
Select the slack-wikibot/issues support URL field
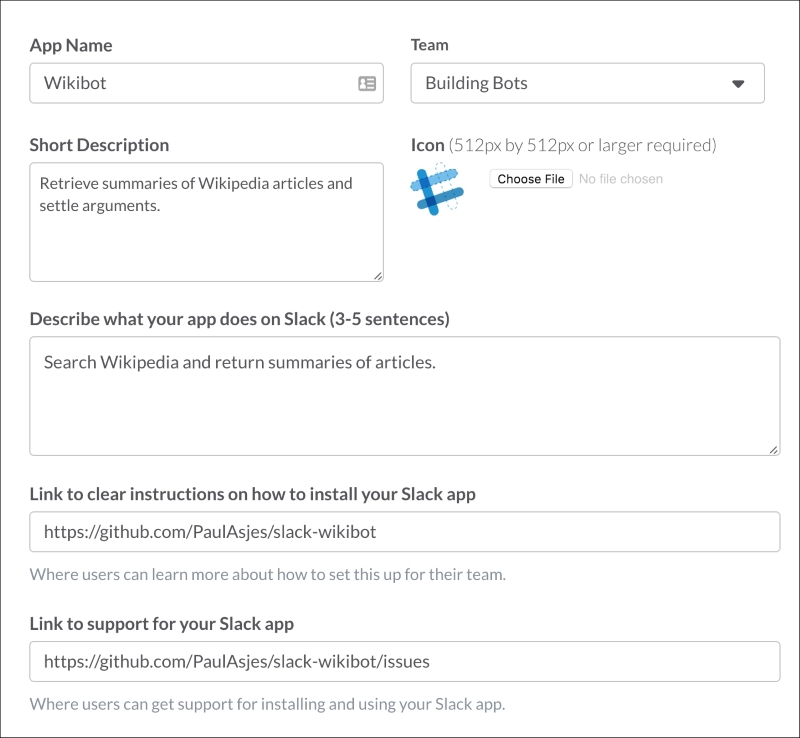coord(405,661)
